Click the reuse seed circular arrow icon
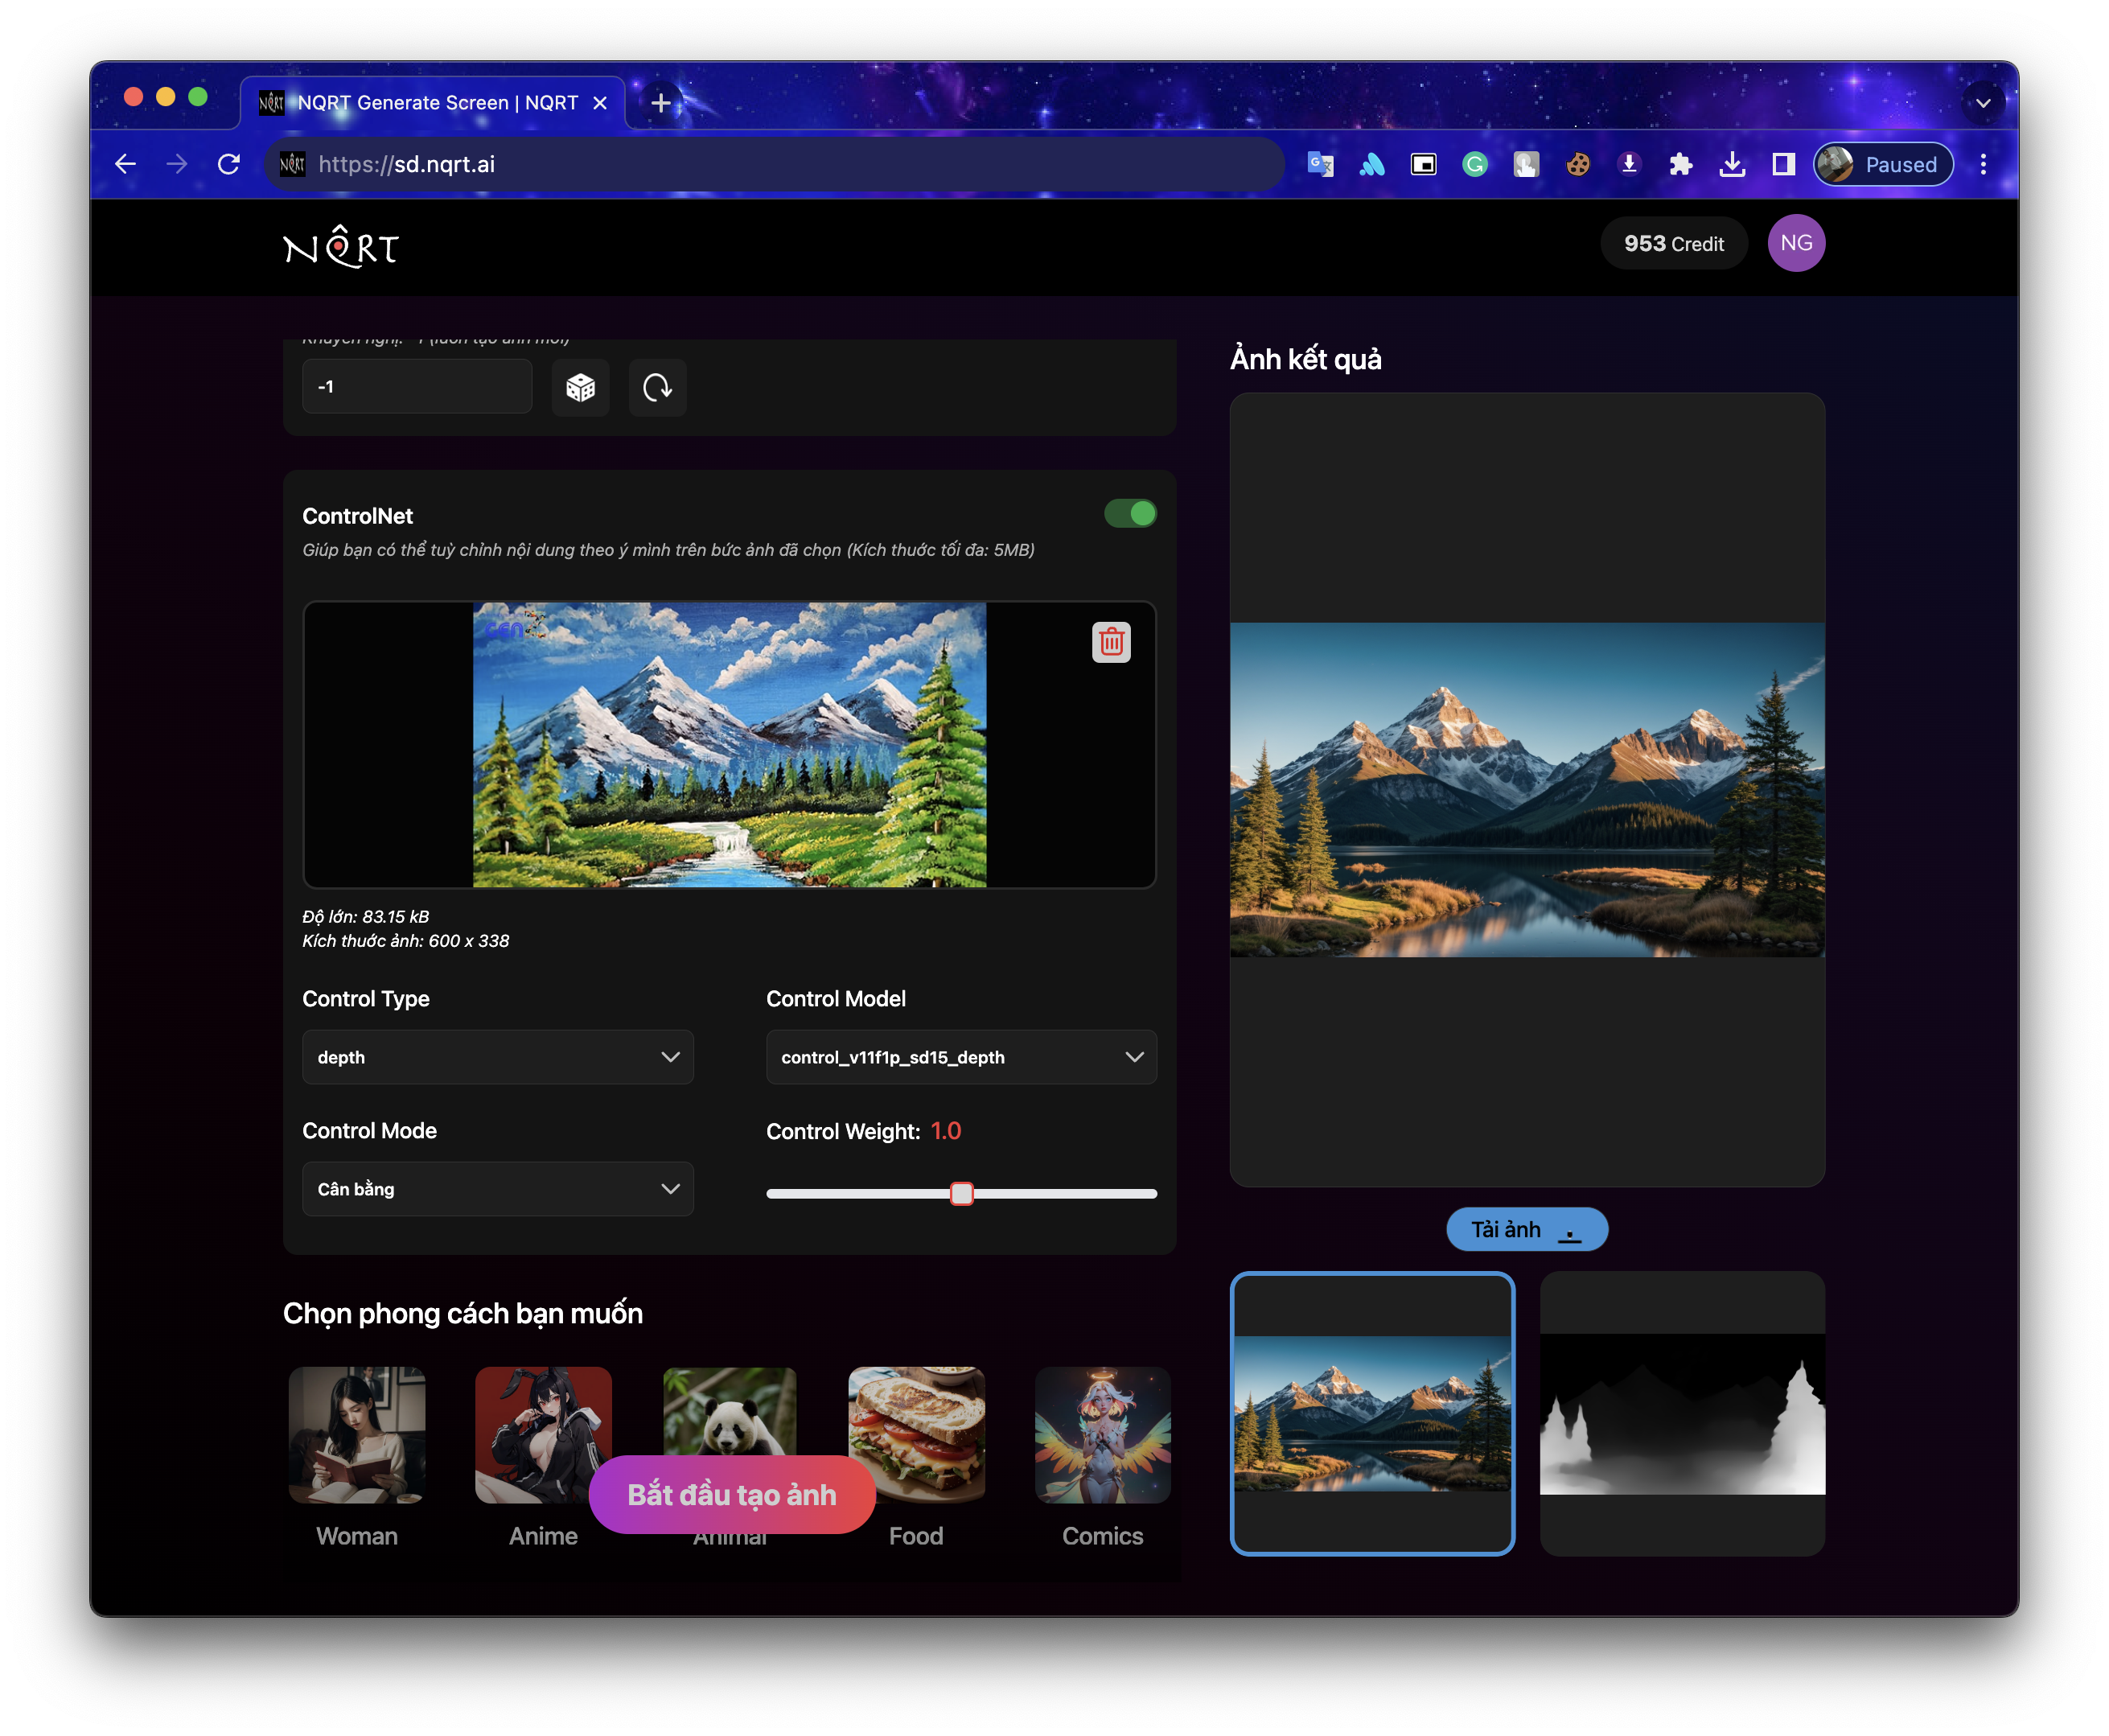Viewport: 2109px width, 1736px height. (x=657, y=387)
